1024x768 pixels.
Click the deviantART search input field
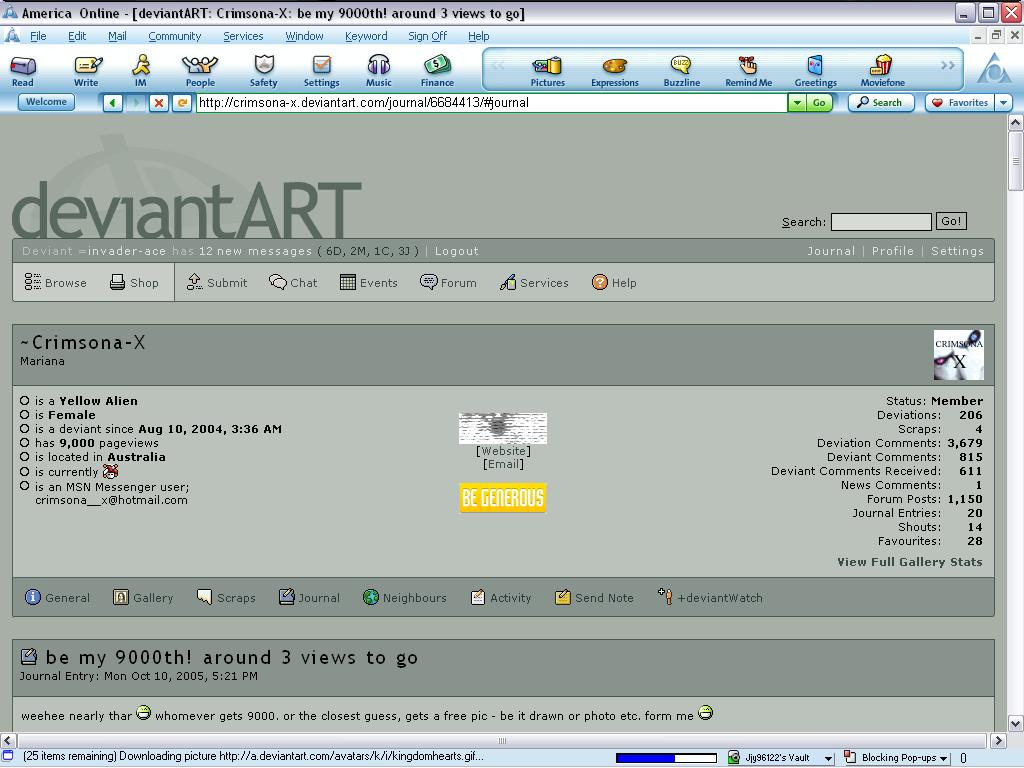point(881,222)
